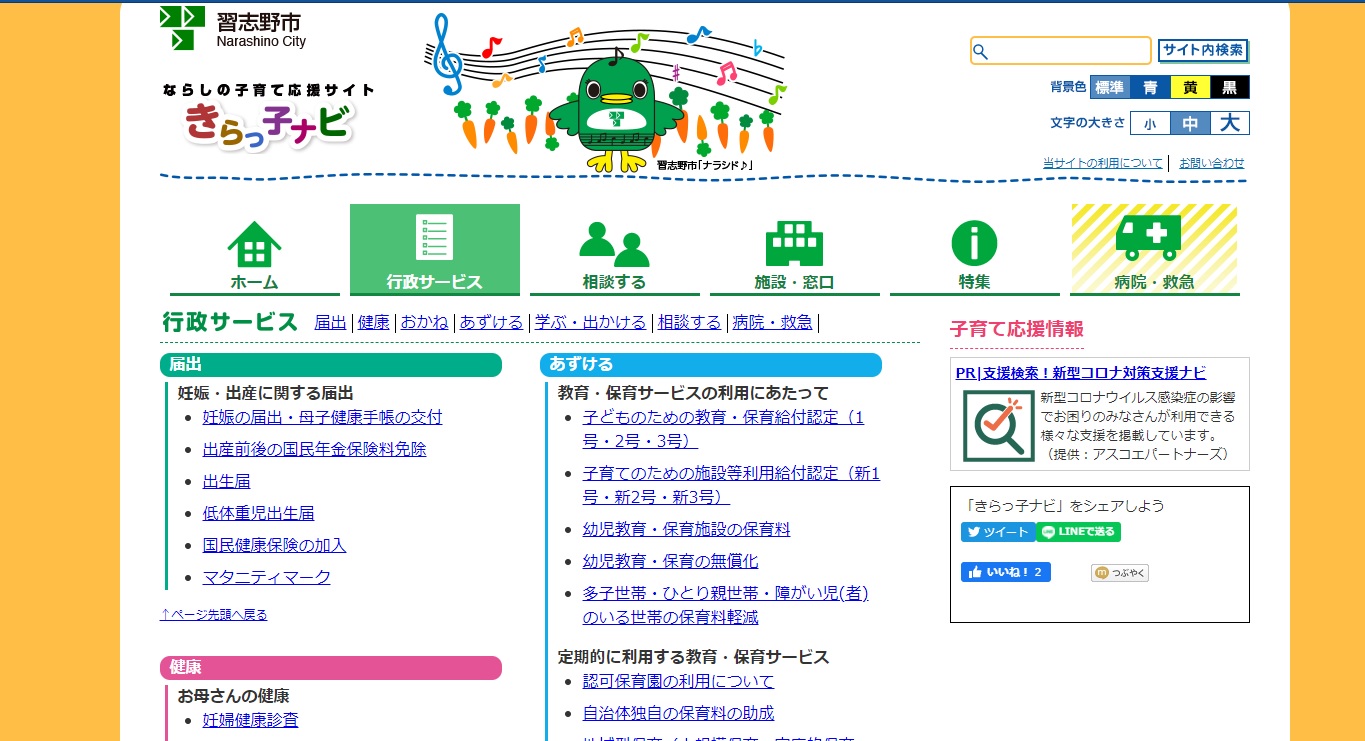
Task: Jump to 健康 section anchor
Action: 373,322
